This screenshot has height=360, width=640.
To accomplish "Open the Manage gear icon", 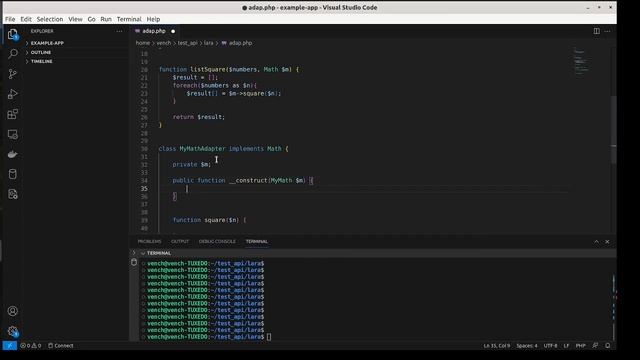I will pos(13,331).
